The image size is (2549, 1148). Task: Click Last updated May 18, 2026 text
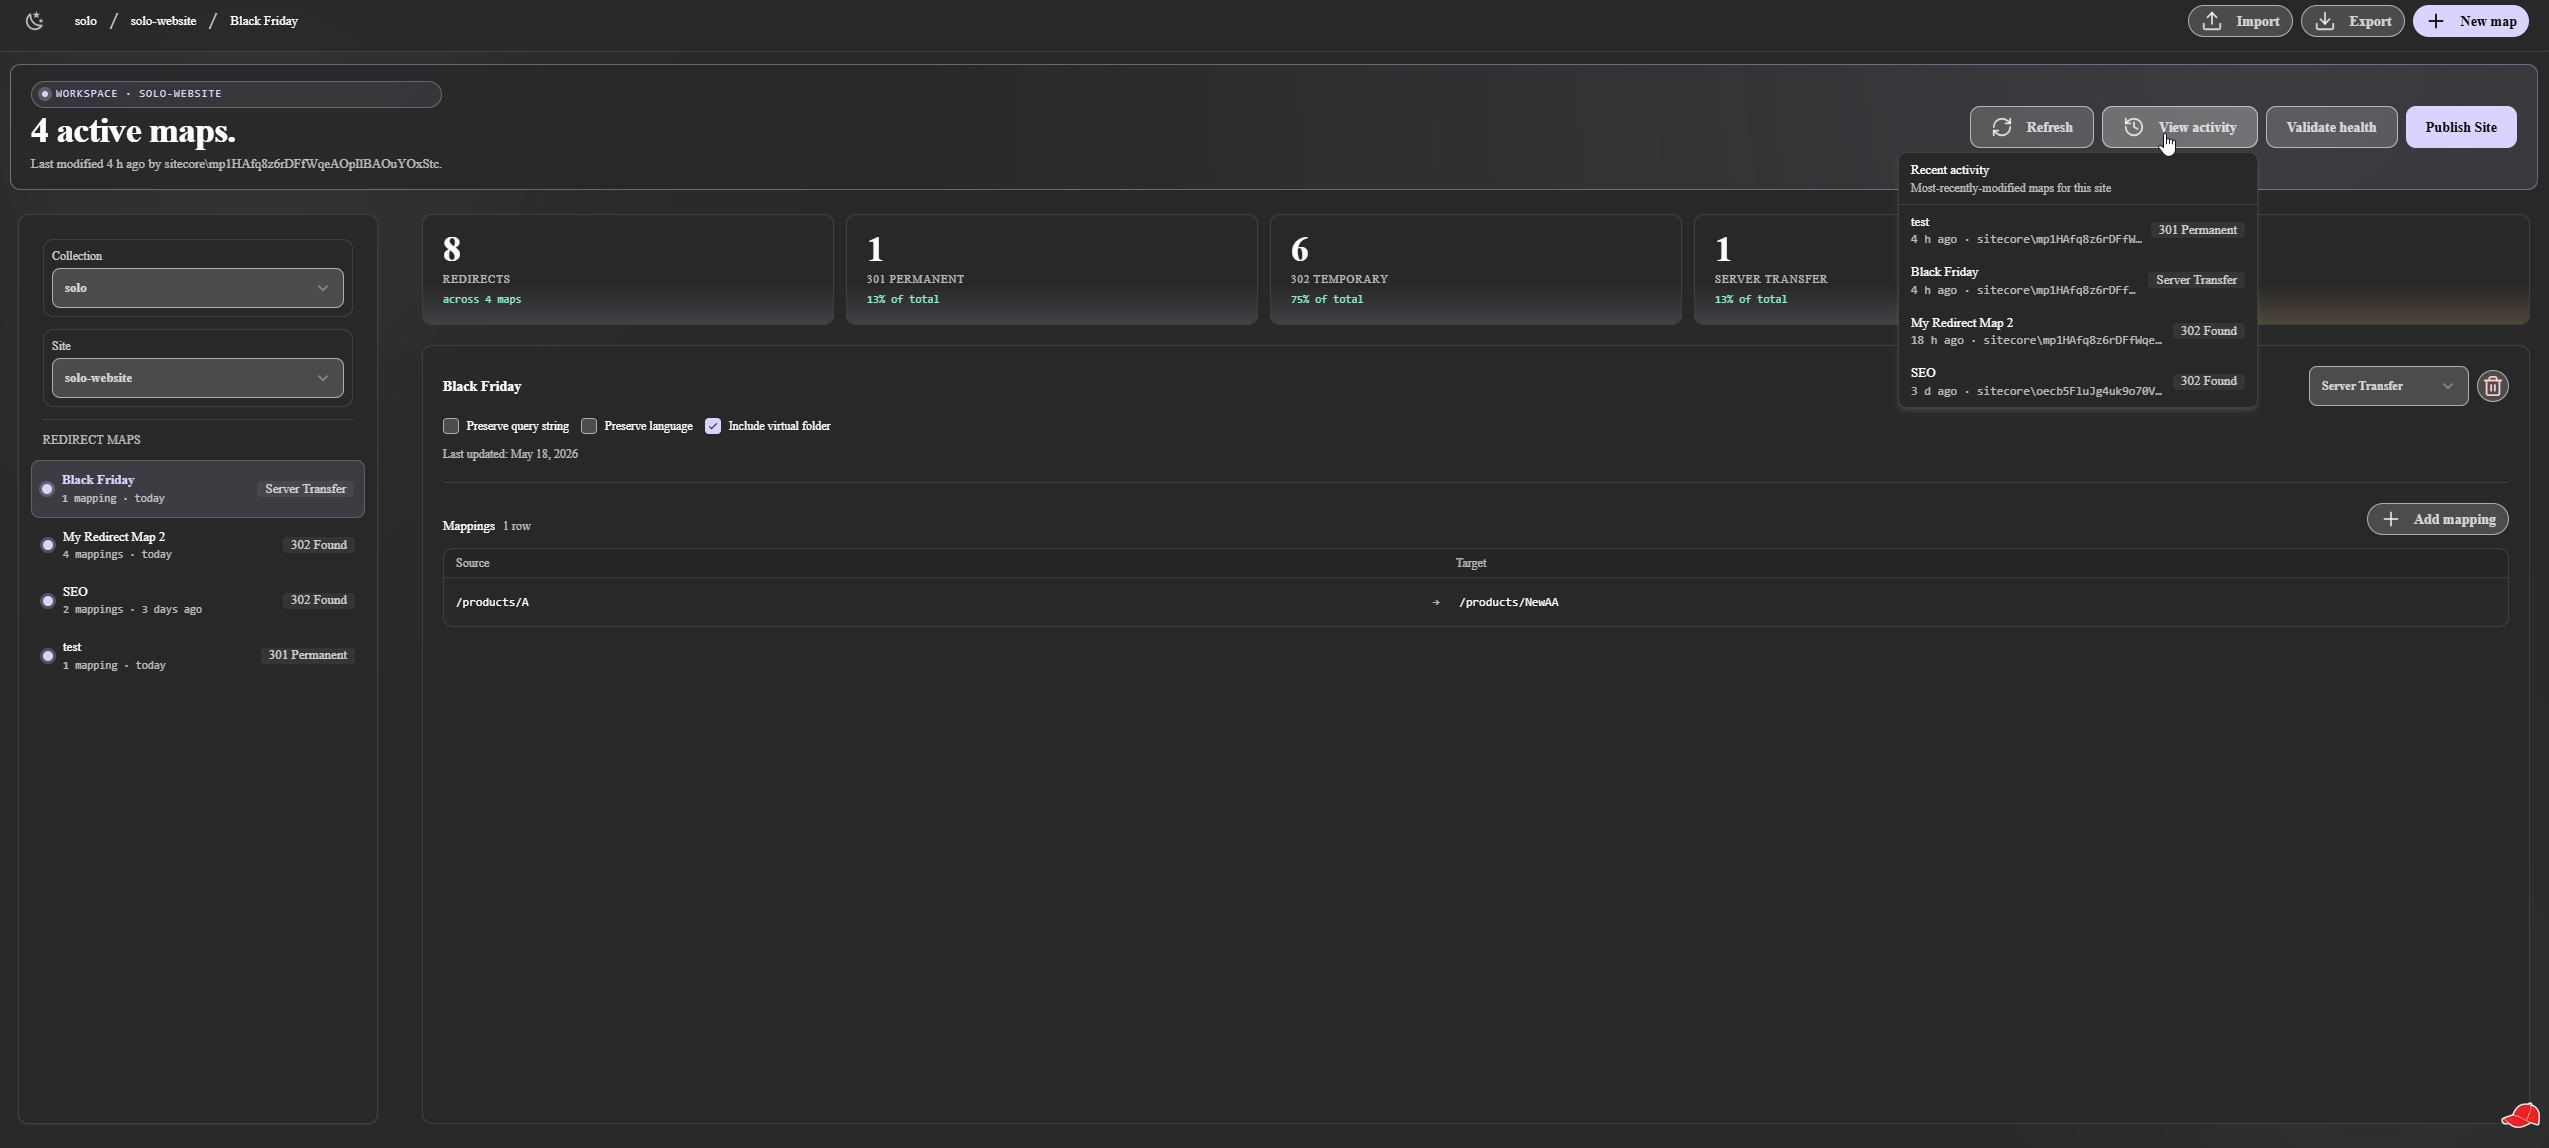click(510, 454)
